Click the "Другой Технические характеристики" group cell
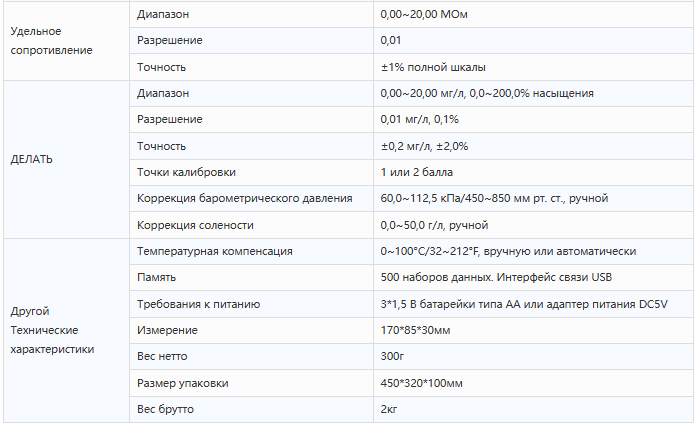Screen dimensions: 698x429 coord(52,330)
